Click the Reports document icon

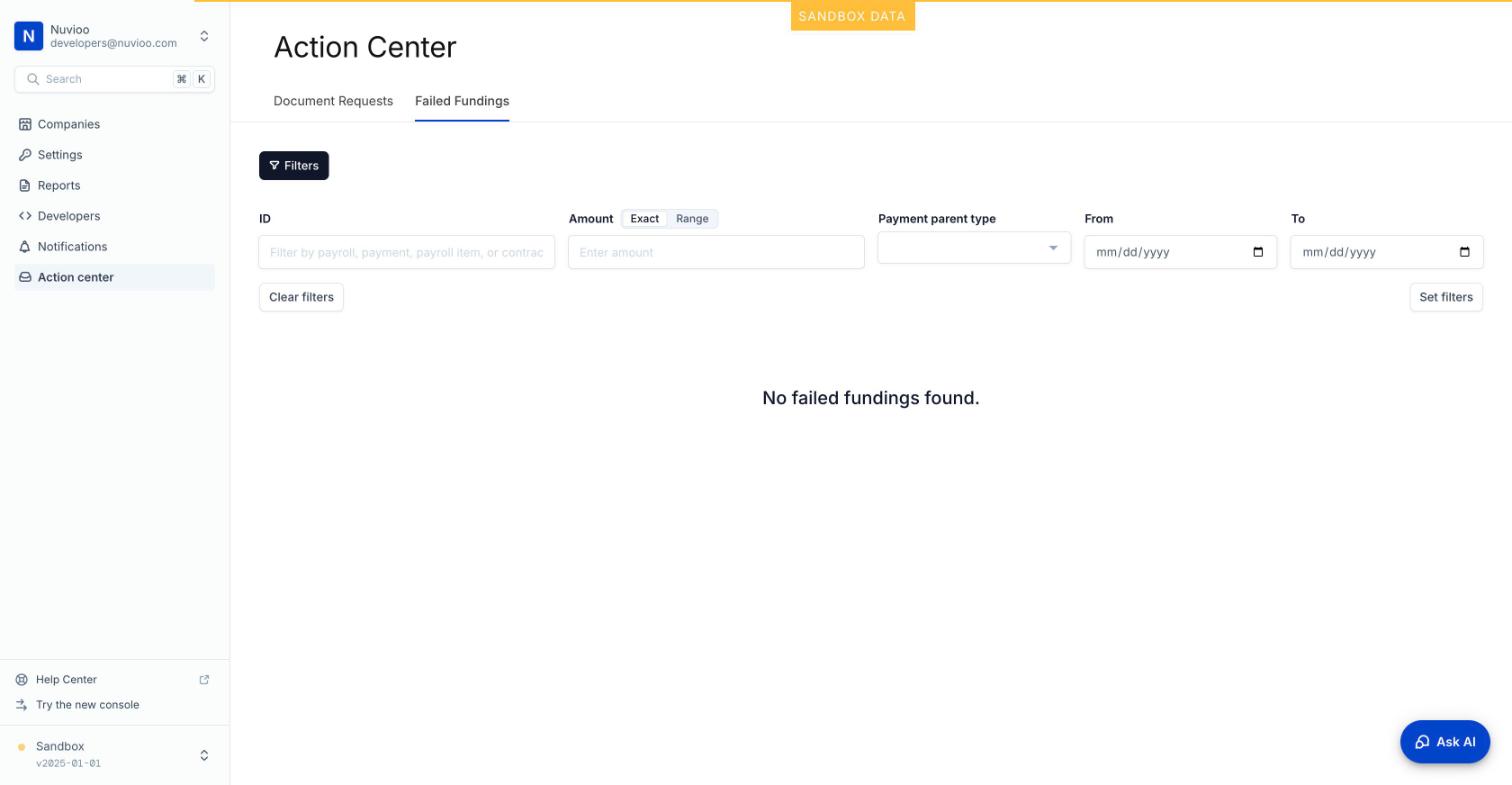[25, 186]
